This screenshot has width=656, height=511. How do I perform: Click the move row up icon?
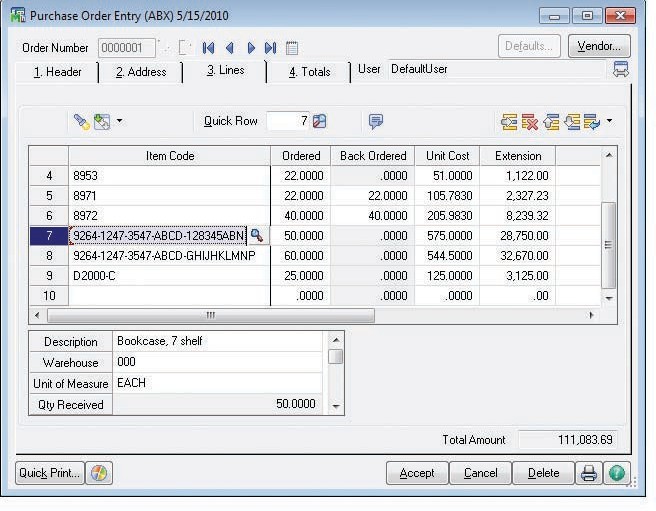coord(551,122)
